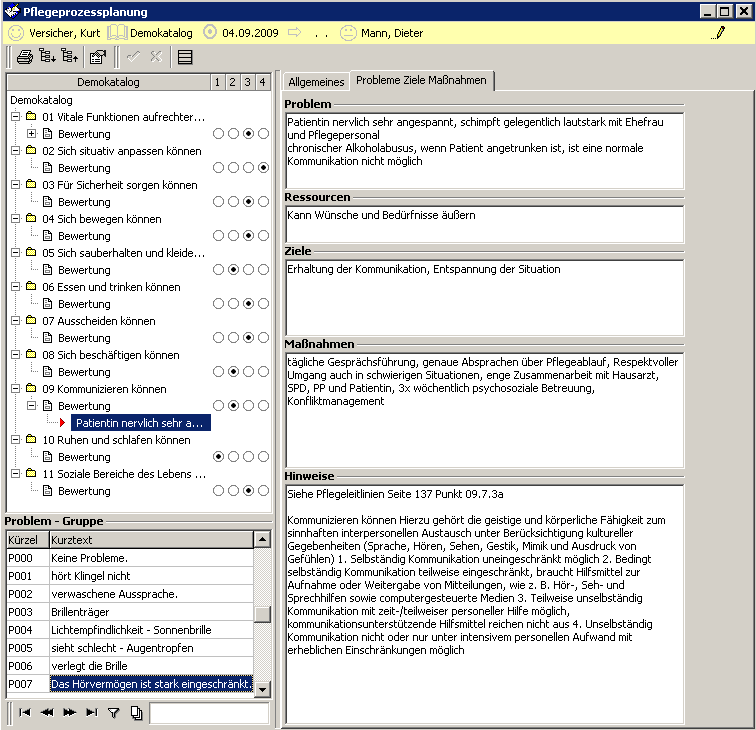The image size is (756, 730).
Task: Switch to the Allgemeines tab
Action: point(316,82)
